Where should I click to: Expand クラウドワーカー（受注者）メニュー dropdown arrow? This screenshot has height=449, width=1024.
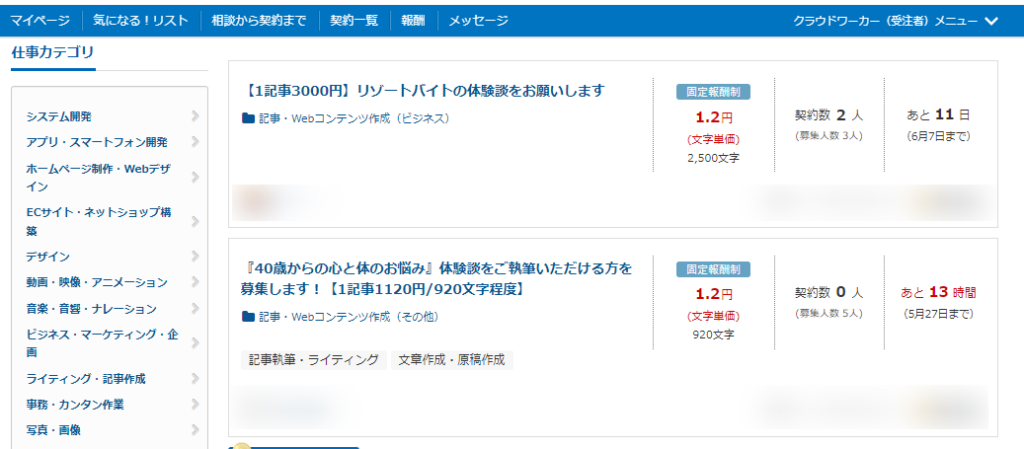[x=991, y=20]
